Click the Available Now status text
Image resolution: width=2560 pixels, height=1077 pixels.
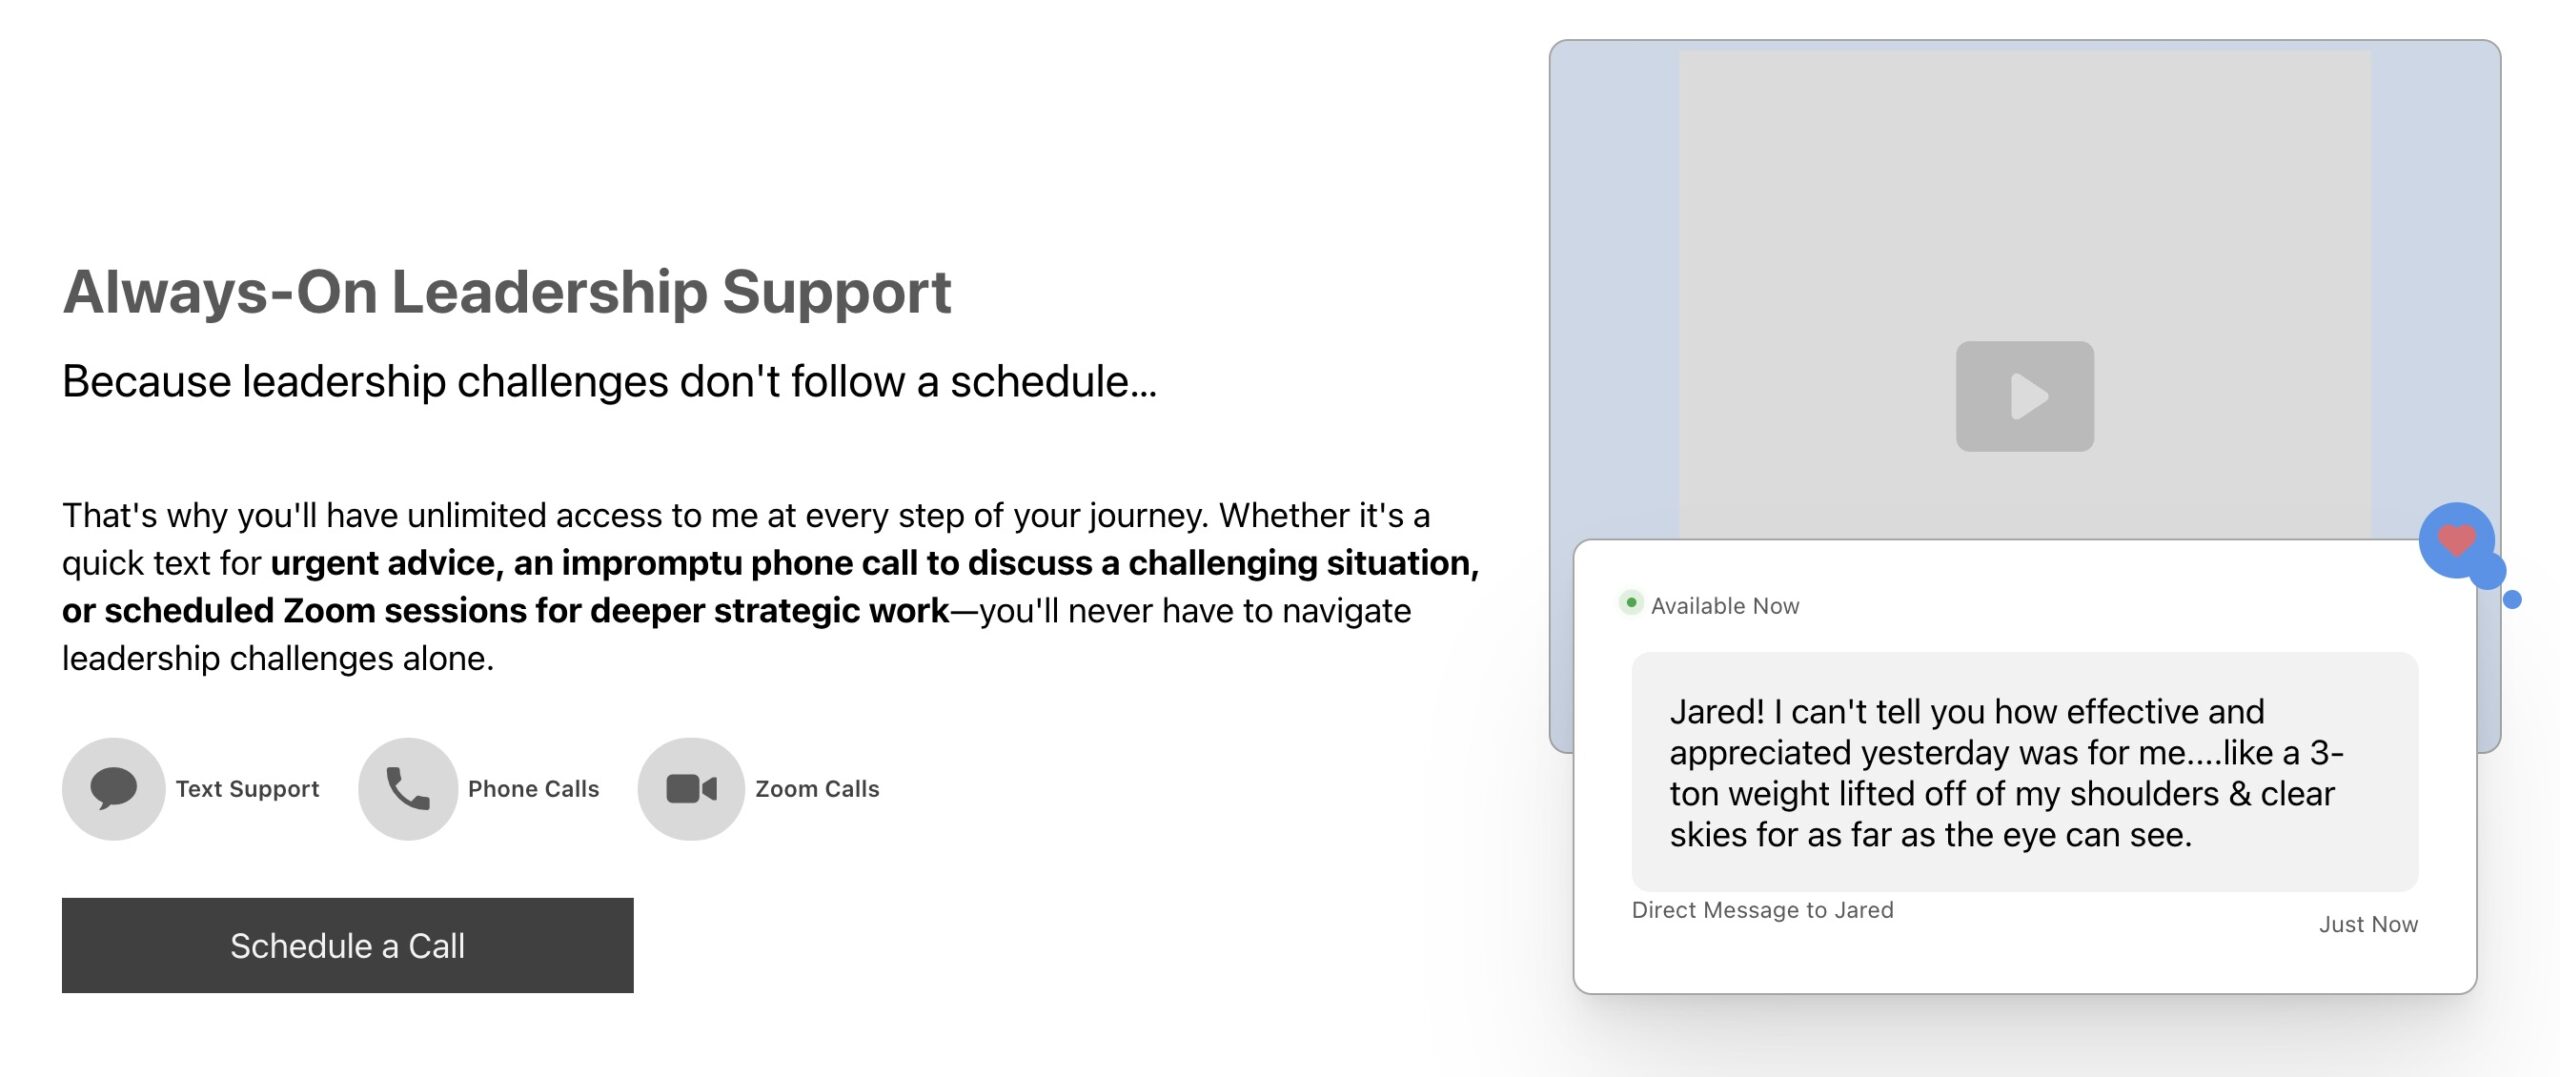click(x=1724, y=606)
